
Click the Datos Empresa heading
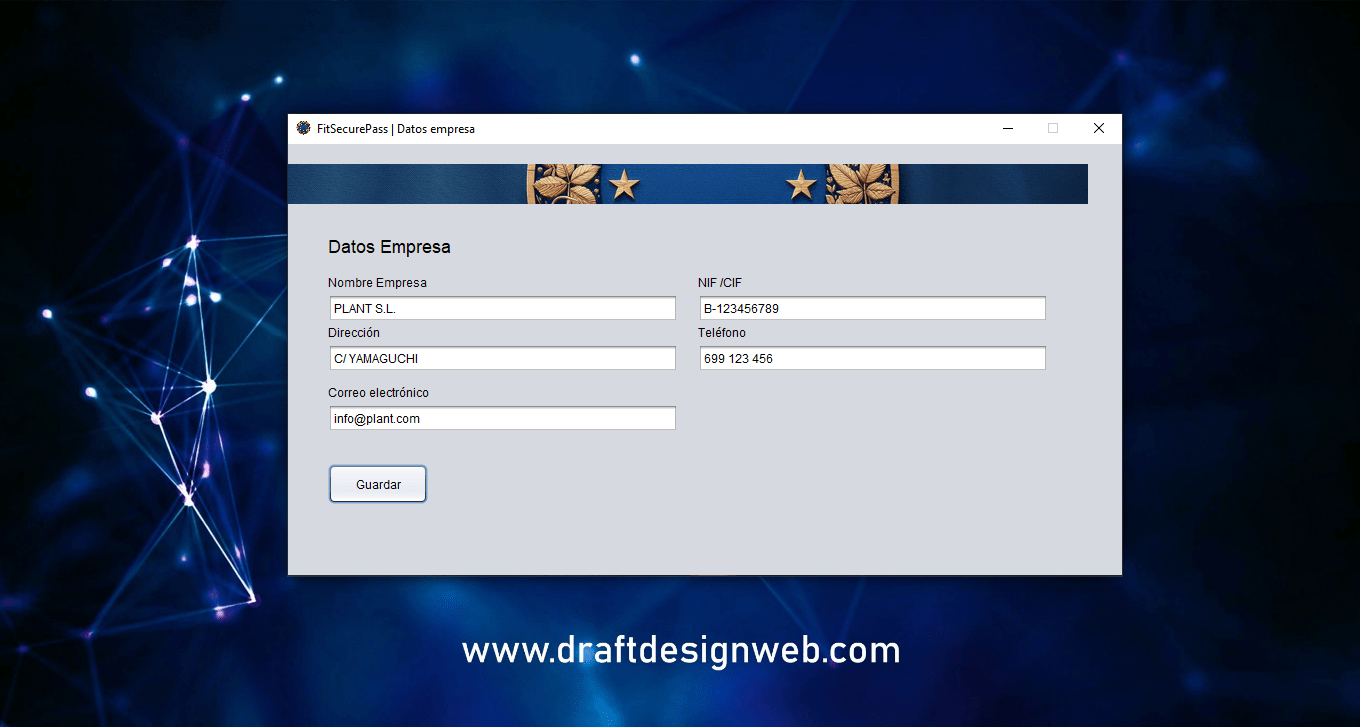point(389,247)
